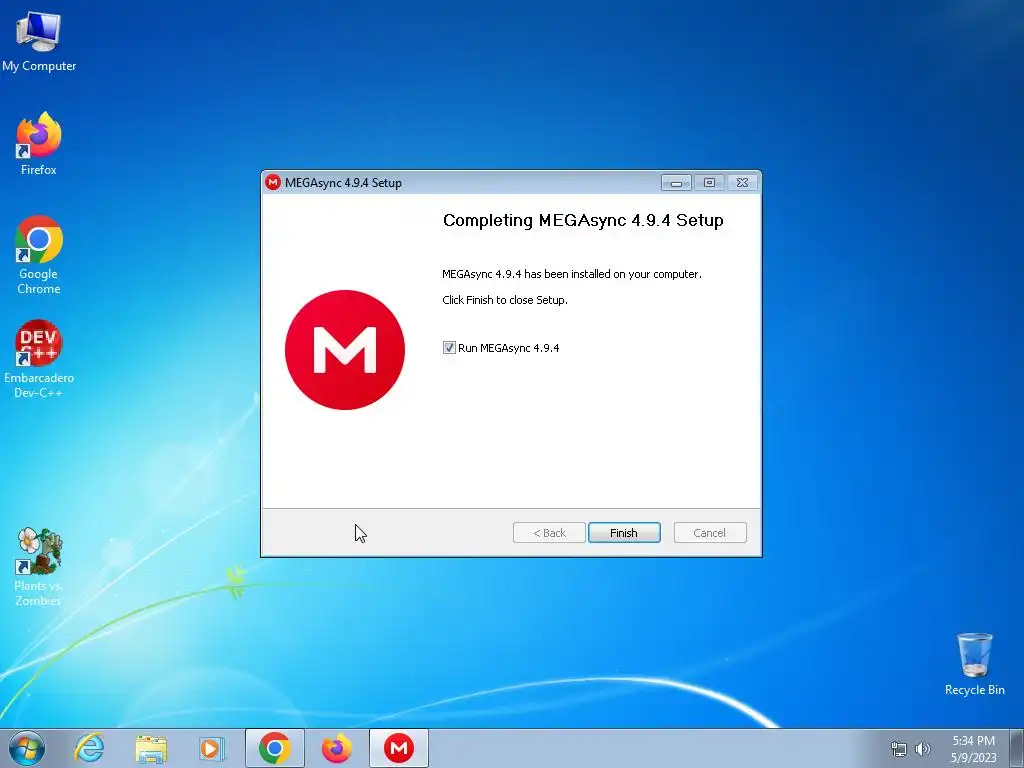Select the Recycle Bin desktop icon
Screen dimensions: 1024x768
tap(974, 664)
